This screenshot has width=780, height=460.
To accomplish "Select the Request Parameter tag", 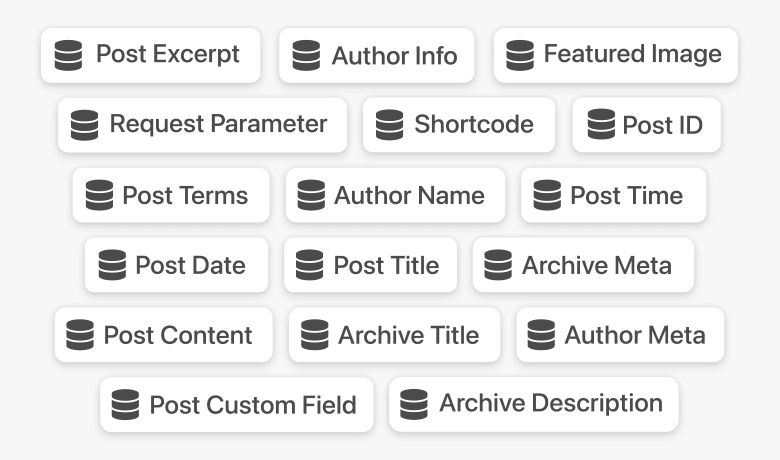I will pyautogui.click(x=202, y=125).
